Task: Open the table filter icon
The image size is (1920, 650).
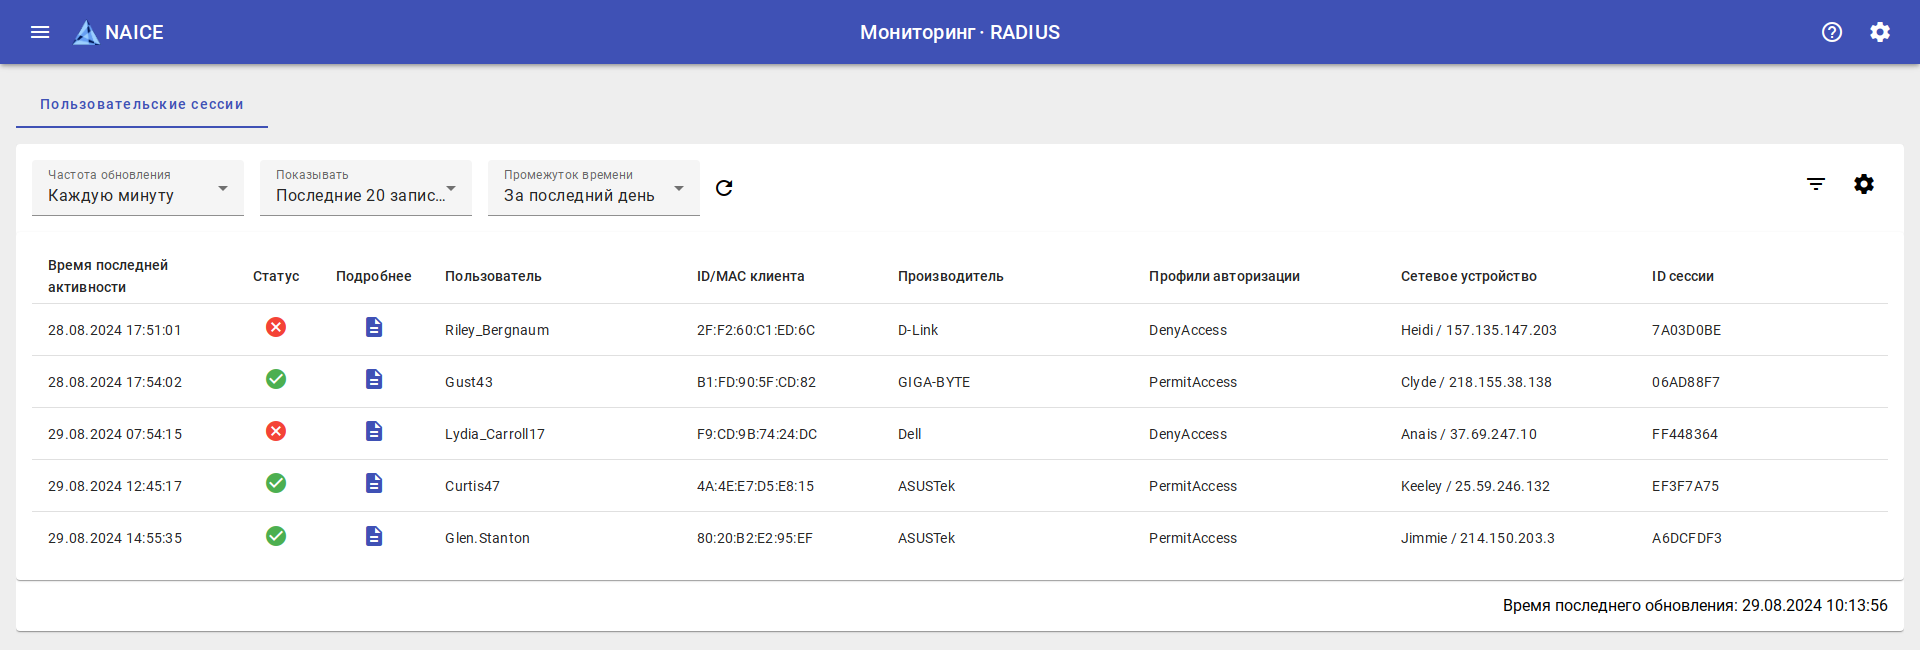Action: pyautogui.click(x=1816, y=184)
